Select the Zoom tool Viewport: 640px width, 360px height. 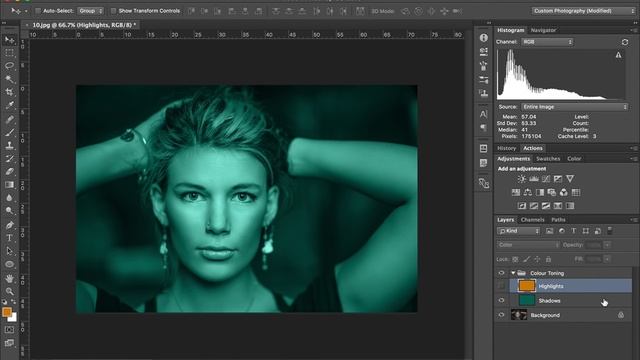pos(9,291)
